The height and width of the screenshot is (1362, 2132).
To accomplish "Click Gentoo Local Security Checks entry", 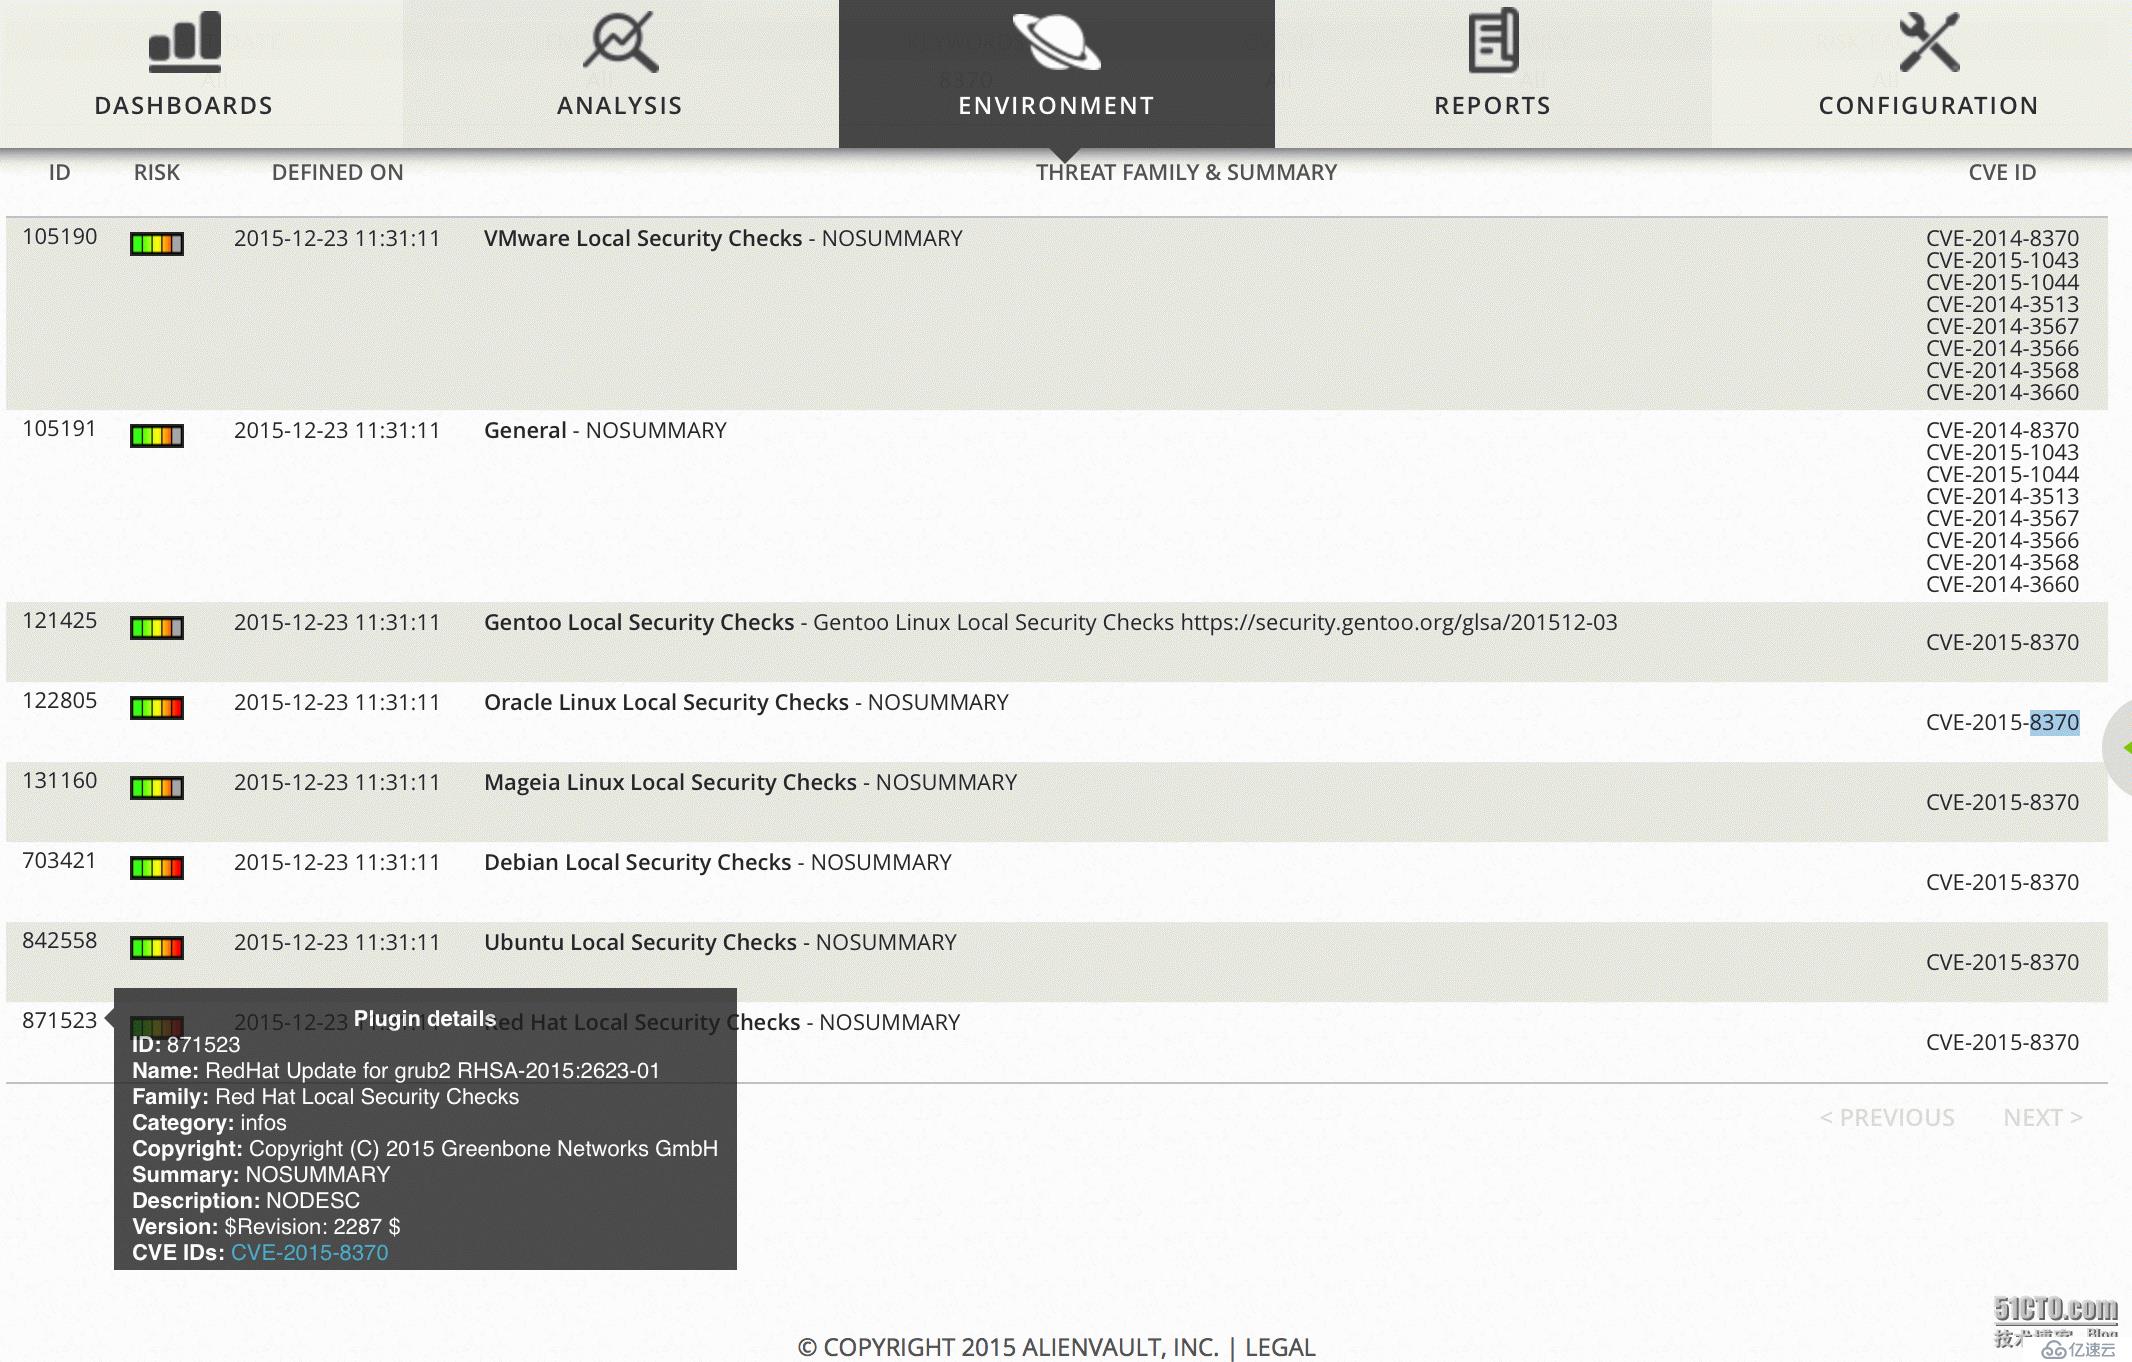I will [1050, 623].
